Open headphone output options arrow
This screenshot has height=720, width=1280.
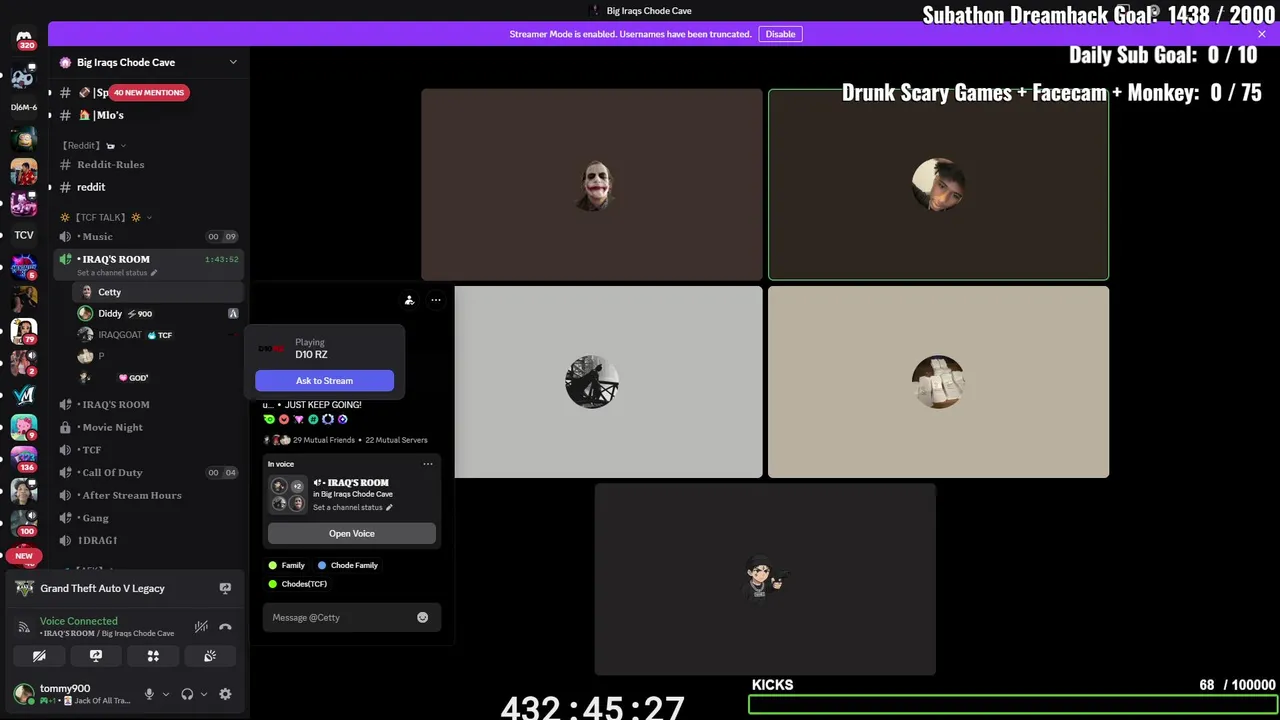(204, 694)
